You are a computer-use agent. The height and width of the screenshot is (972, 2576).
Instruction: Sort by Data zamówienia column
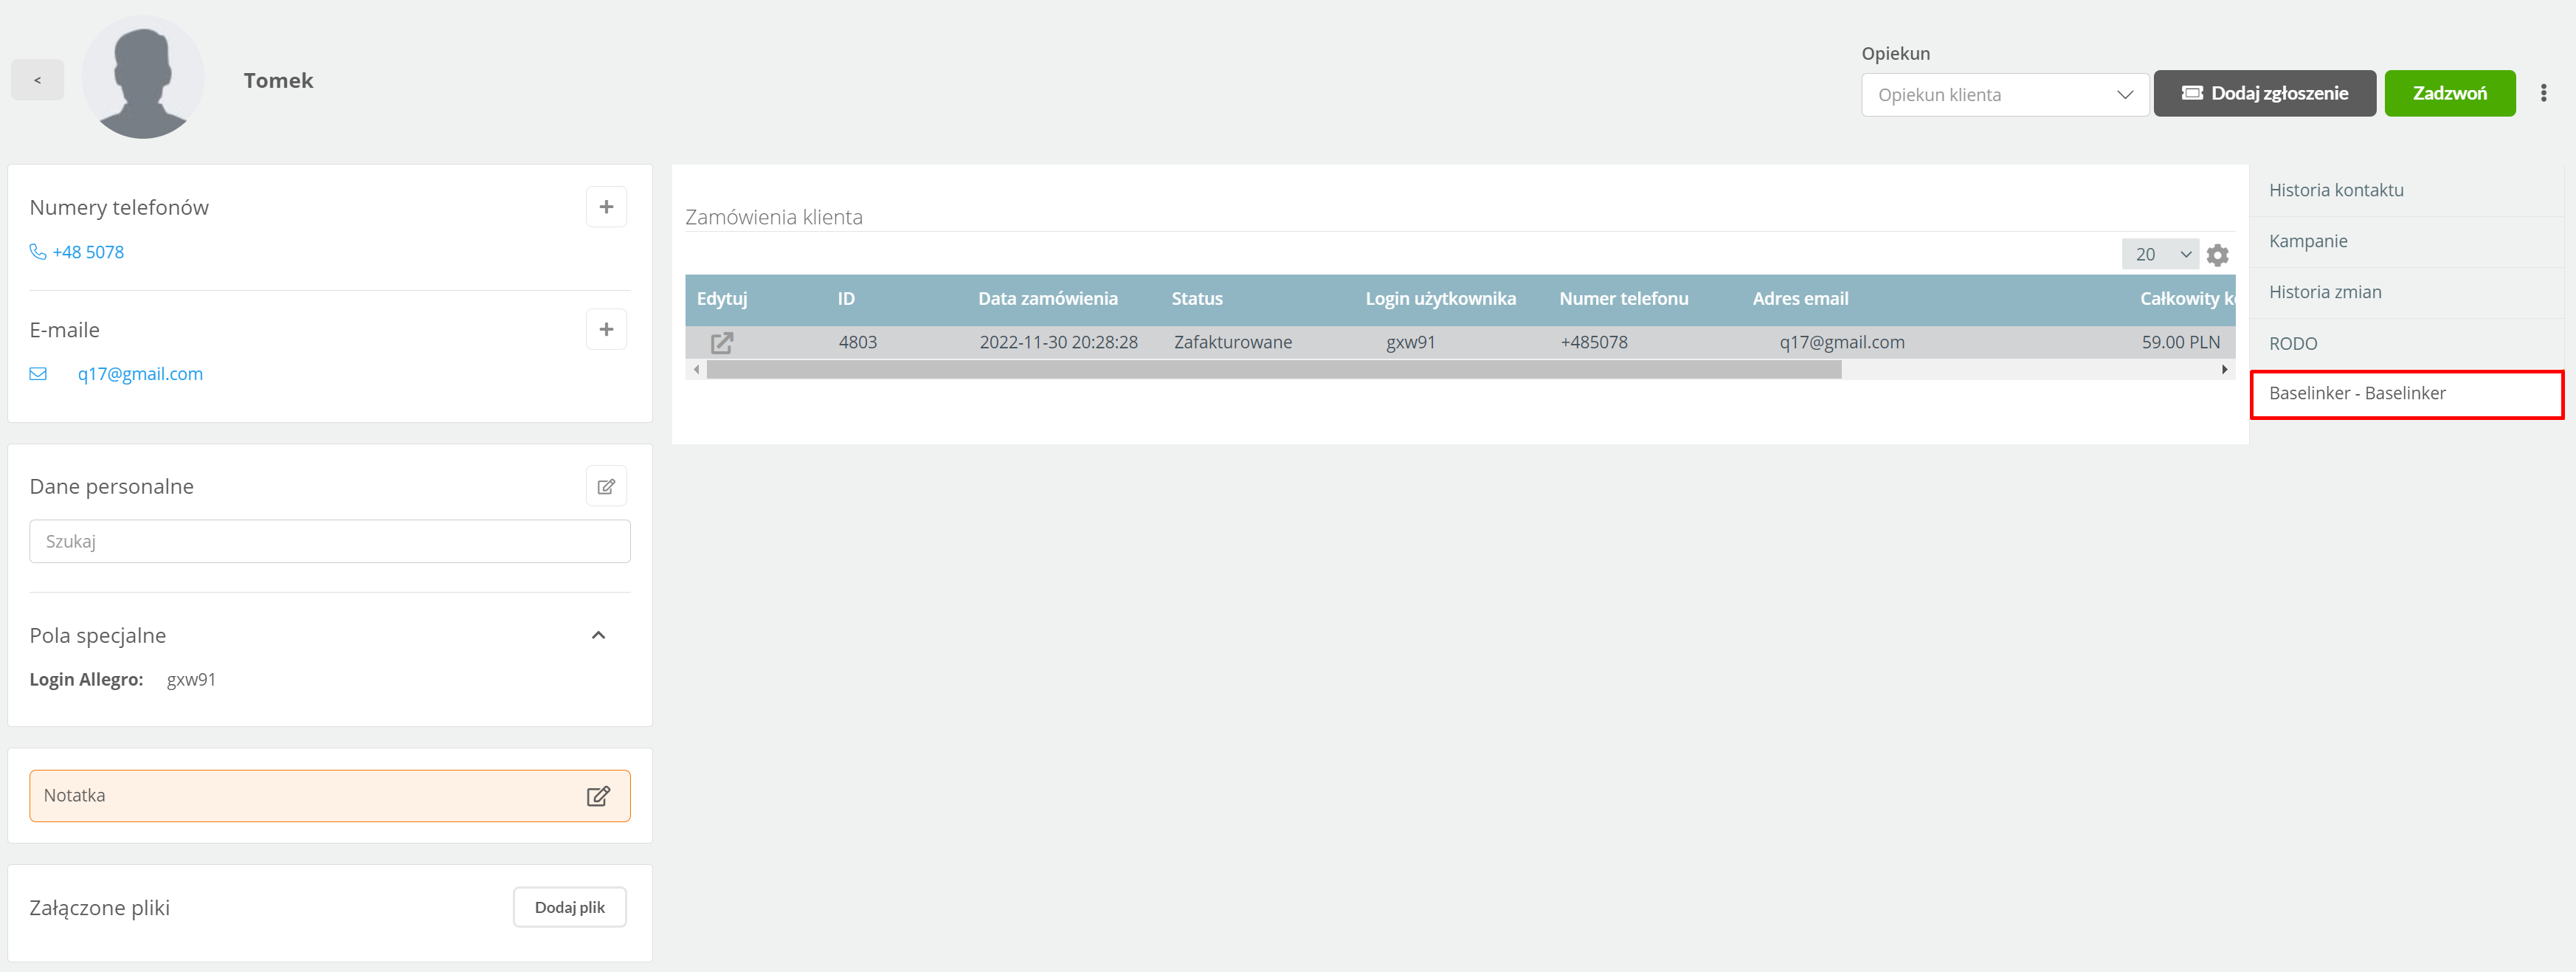[1048, 299]
